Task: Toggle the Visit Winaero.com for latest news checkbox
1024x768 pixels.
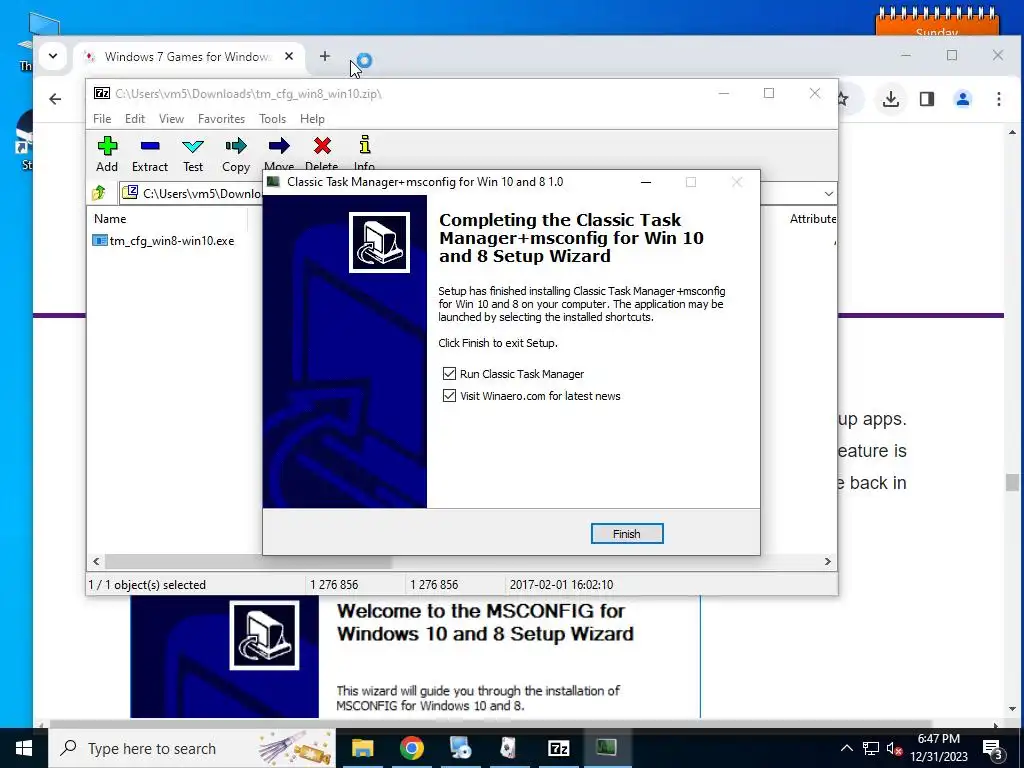Action: tap(449, 396)
